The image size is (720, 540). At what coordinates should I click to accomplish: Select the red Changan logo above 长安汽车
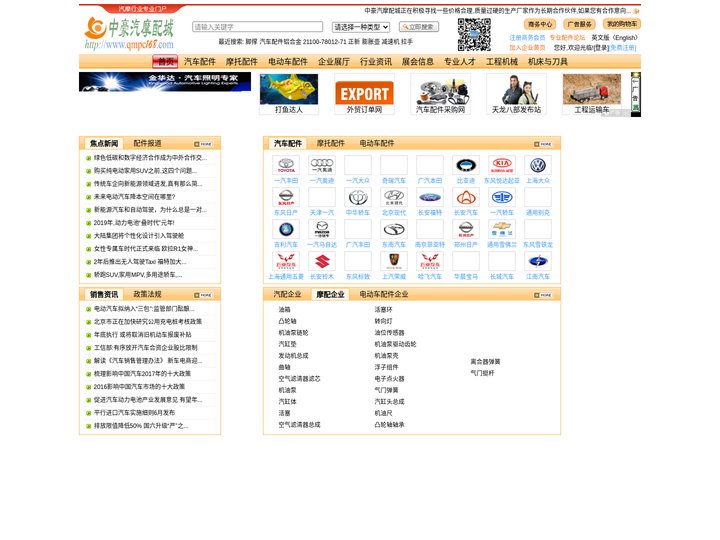point(466,197)
